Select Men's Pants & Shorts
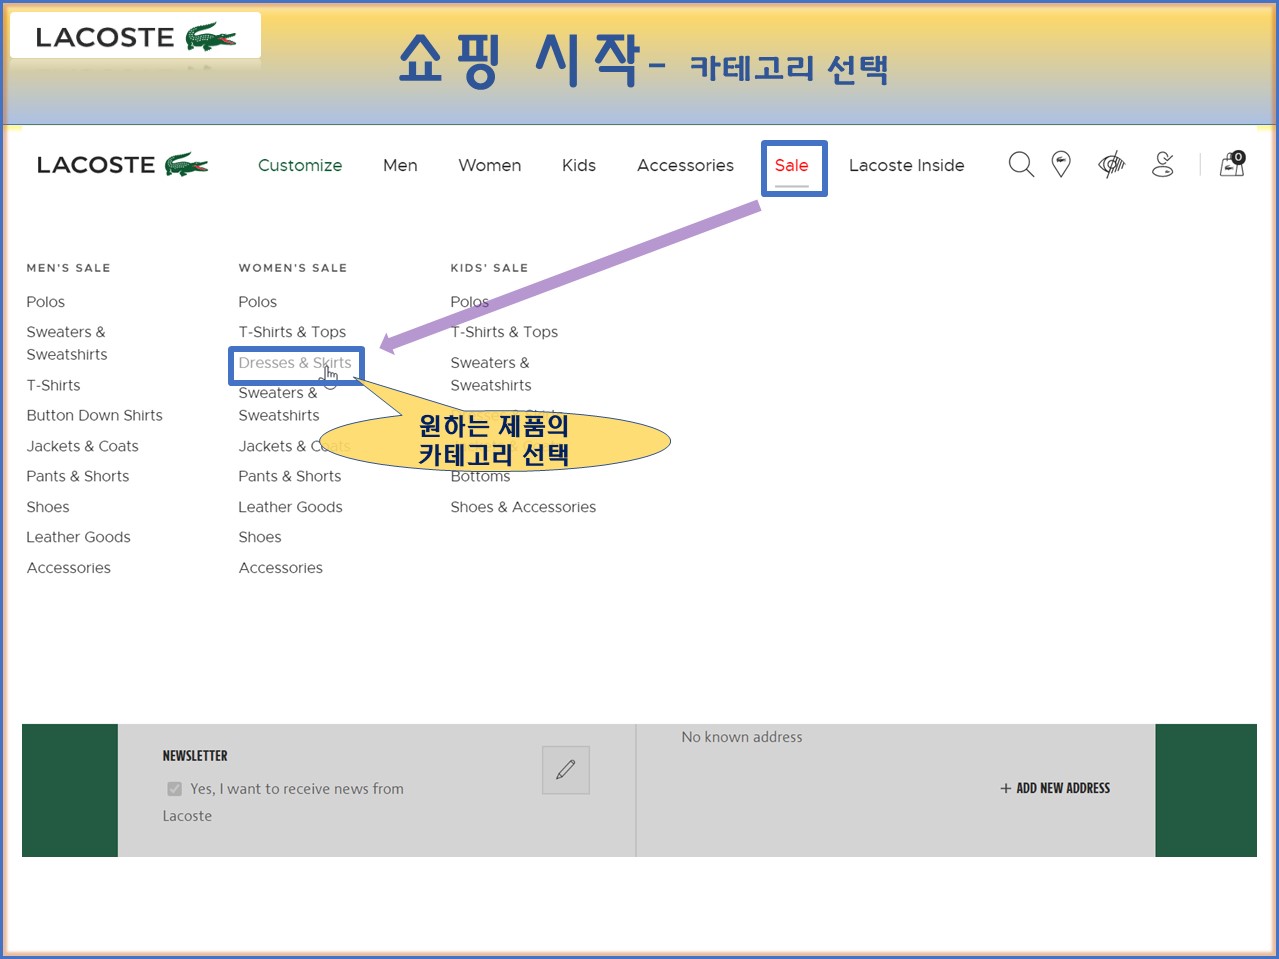The image size is (1279, 959). [x=78, y=476]
